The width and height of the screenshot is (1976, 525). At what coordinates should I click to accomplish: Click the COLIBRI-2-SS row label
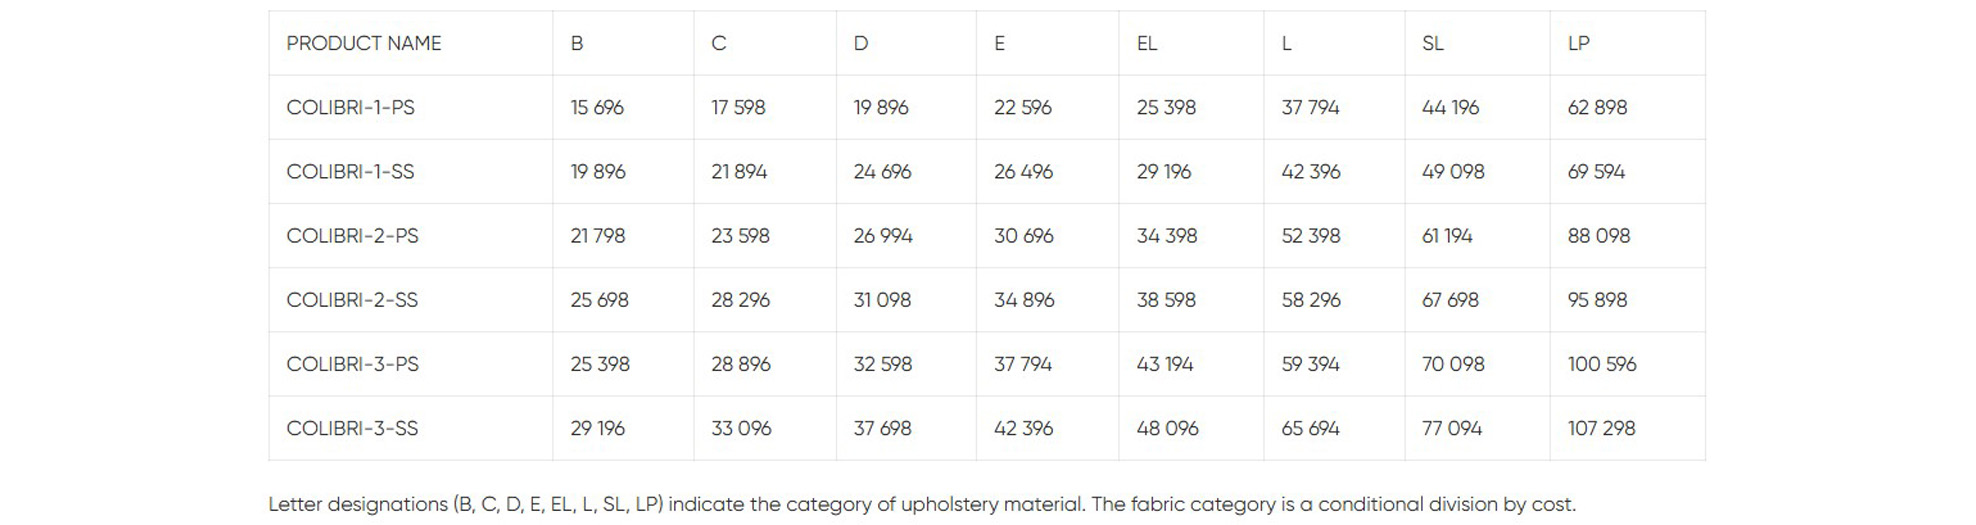[352, 300]
